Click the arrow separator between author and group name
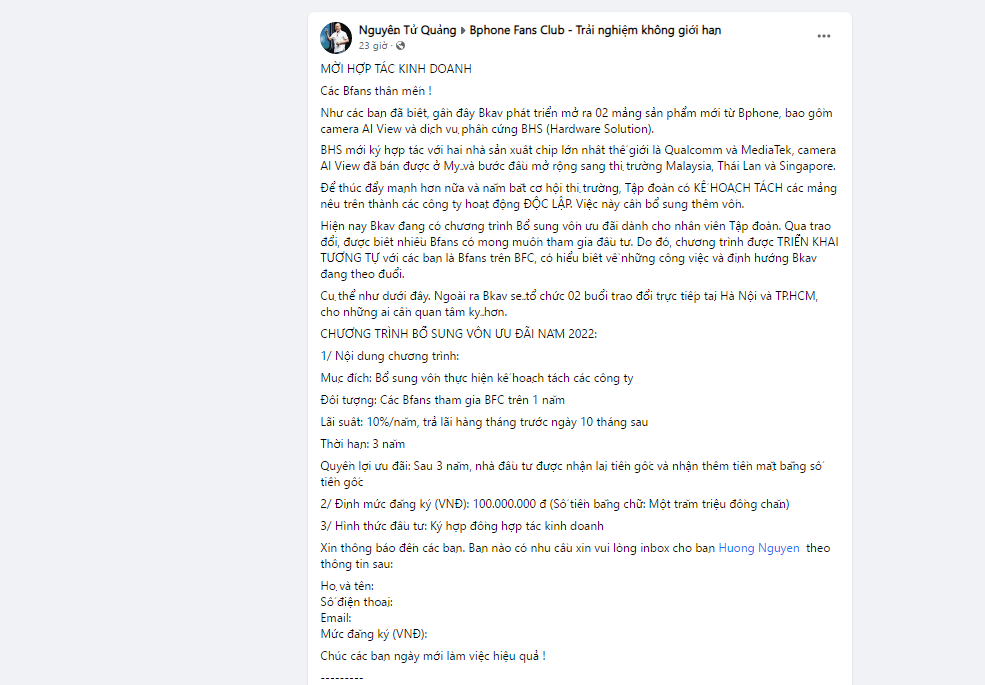Viewport: 985px width, 685px height. [x=463, y=30]
